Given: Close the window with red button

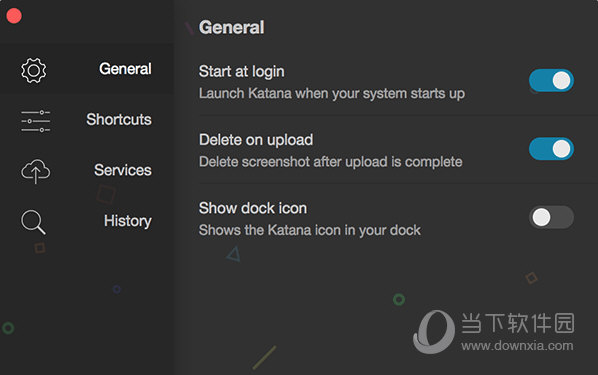Looking at the screenshot, I should point(14,16).
